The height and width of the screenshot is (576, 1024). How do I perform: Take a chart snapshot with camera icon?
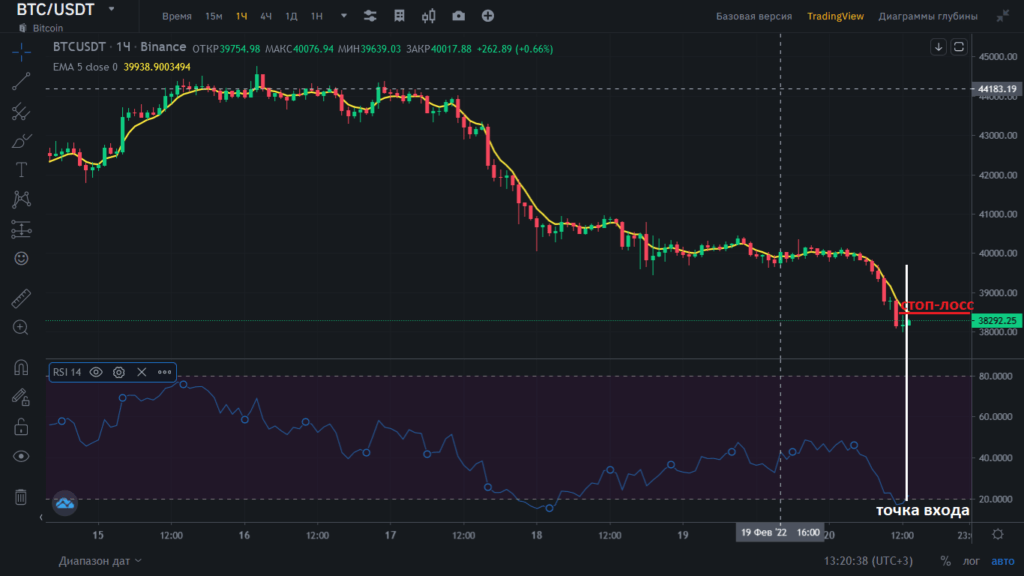[x=458, y=17]
